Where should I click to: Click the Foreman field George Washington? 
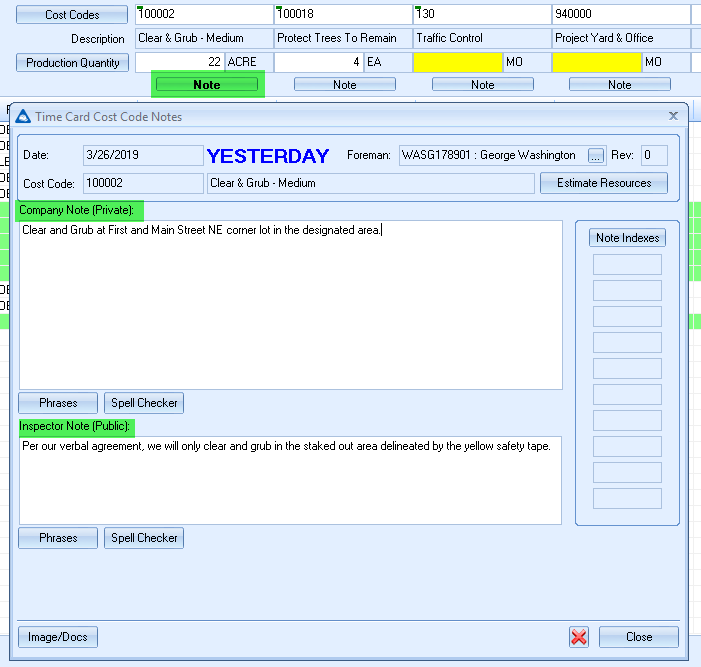[x=493, y=155]
